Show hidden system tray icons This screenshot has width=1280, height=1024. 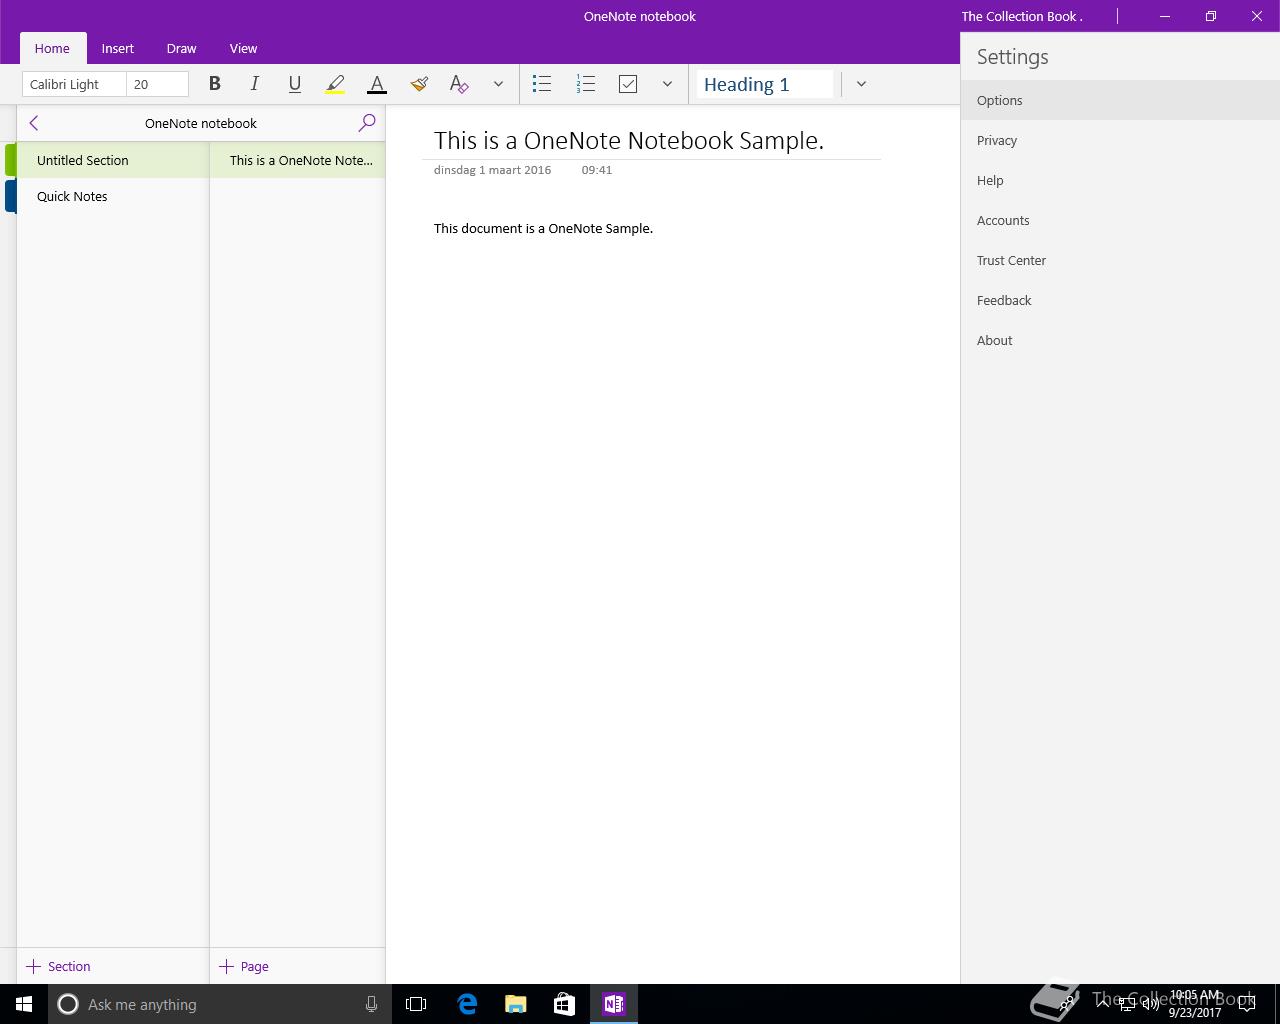[x=1103, y=1004]
